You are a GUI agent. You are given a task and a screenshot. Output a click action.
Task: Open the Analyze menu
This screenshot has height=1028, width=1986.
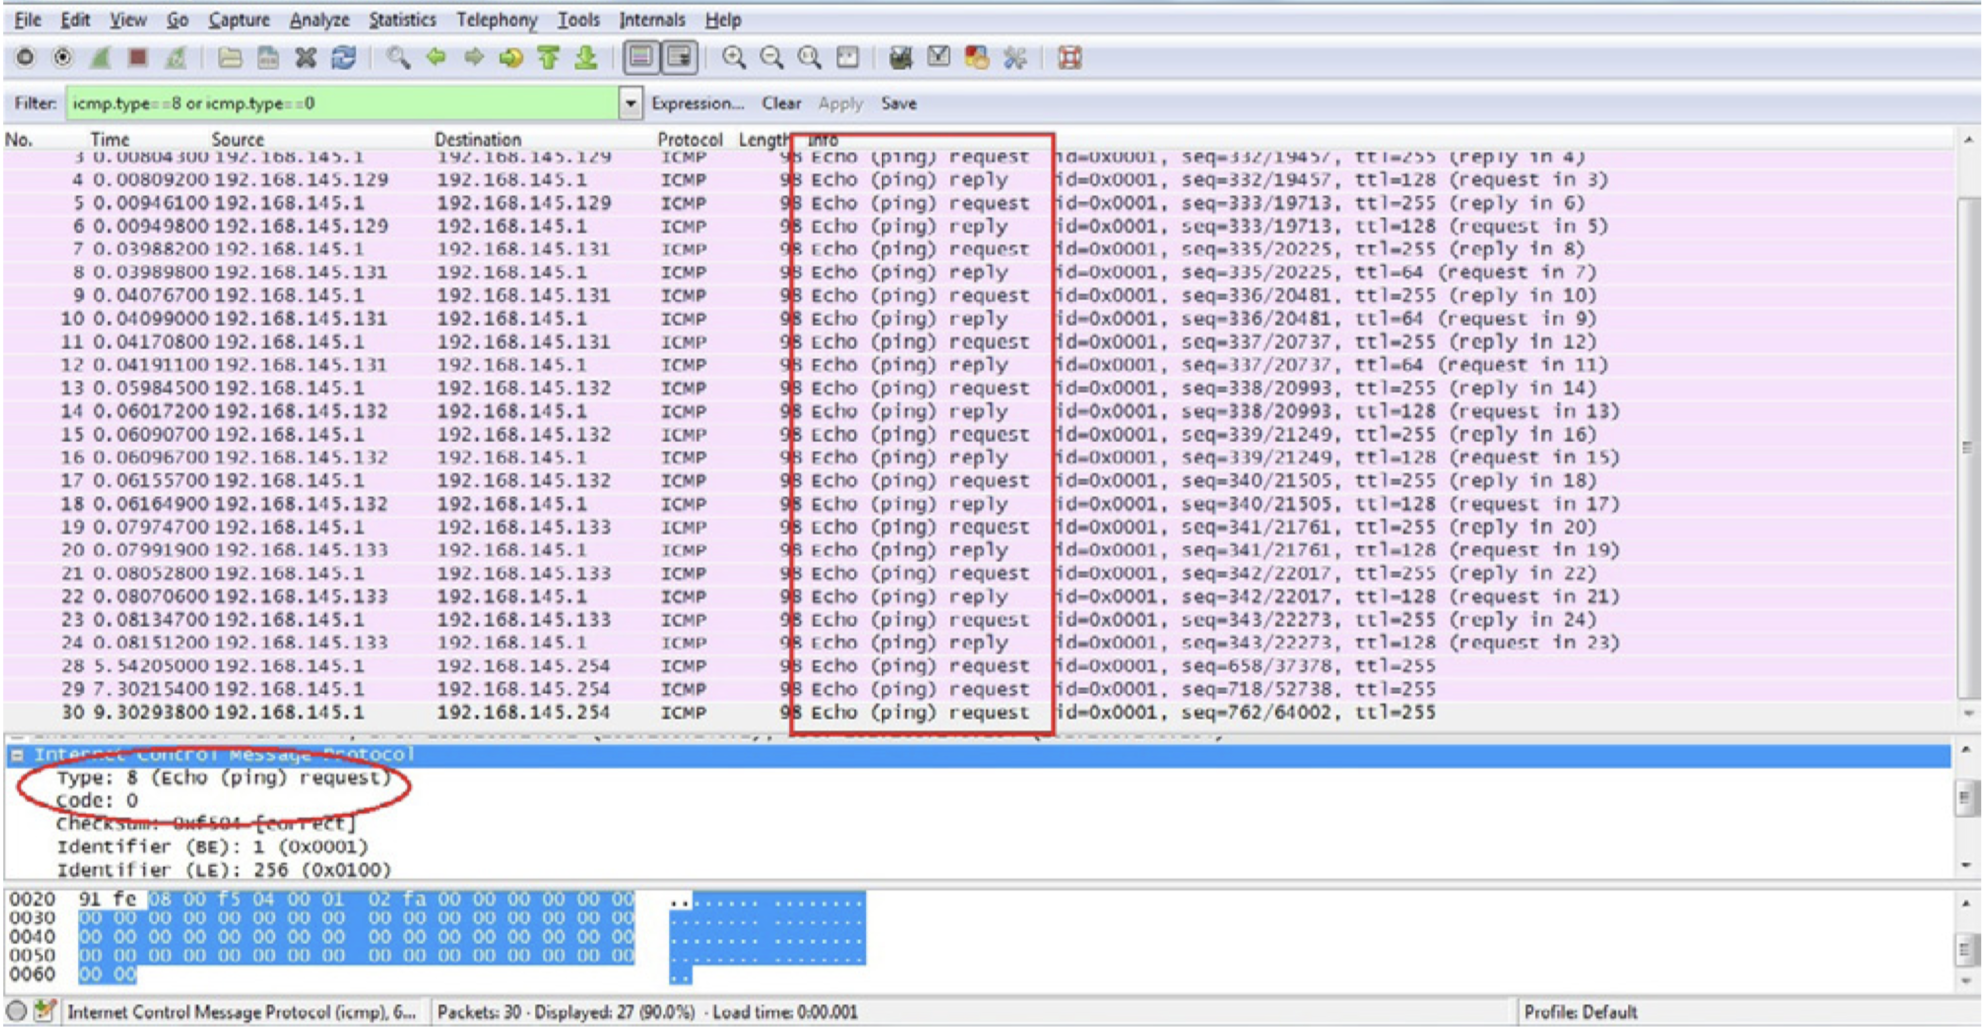click(319, 20)
